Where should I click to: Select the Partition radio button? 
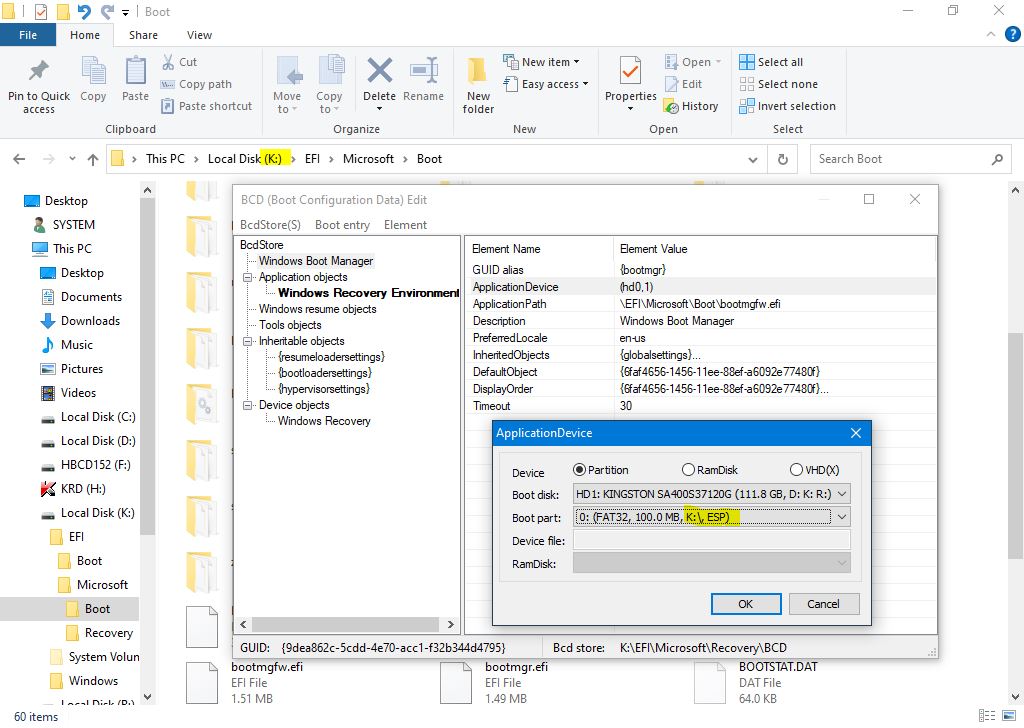point(580,470)
